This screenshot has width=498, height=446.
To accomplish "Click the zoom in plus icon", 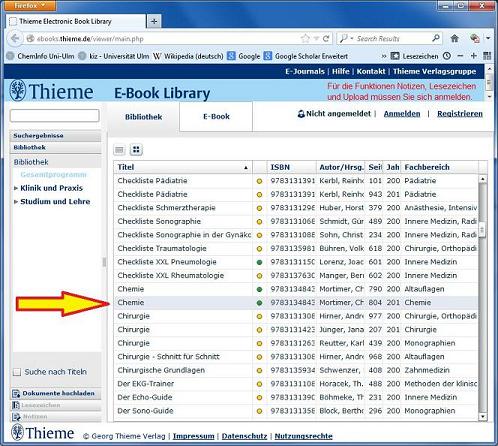I will [473, 56].
